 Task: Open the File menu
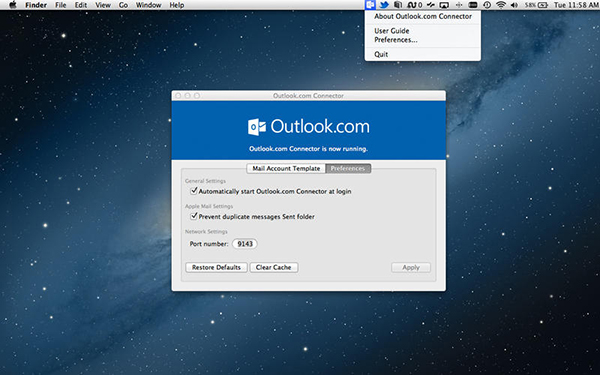pyautogui.click(x=60, y=5)
